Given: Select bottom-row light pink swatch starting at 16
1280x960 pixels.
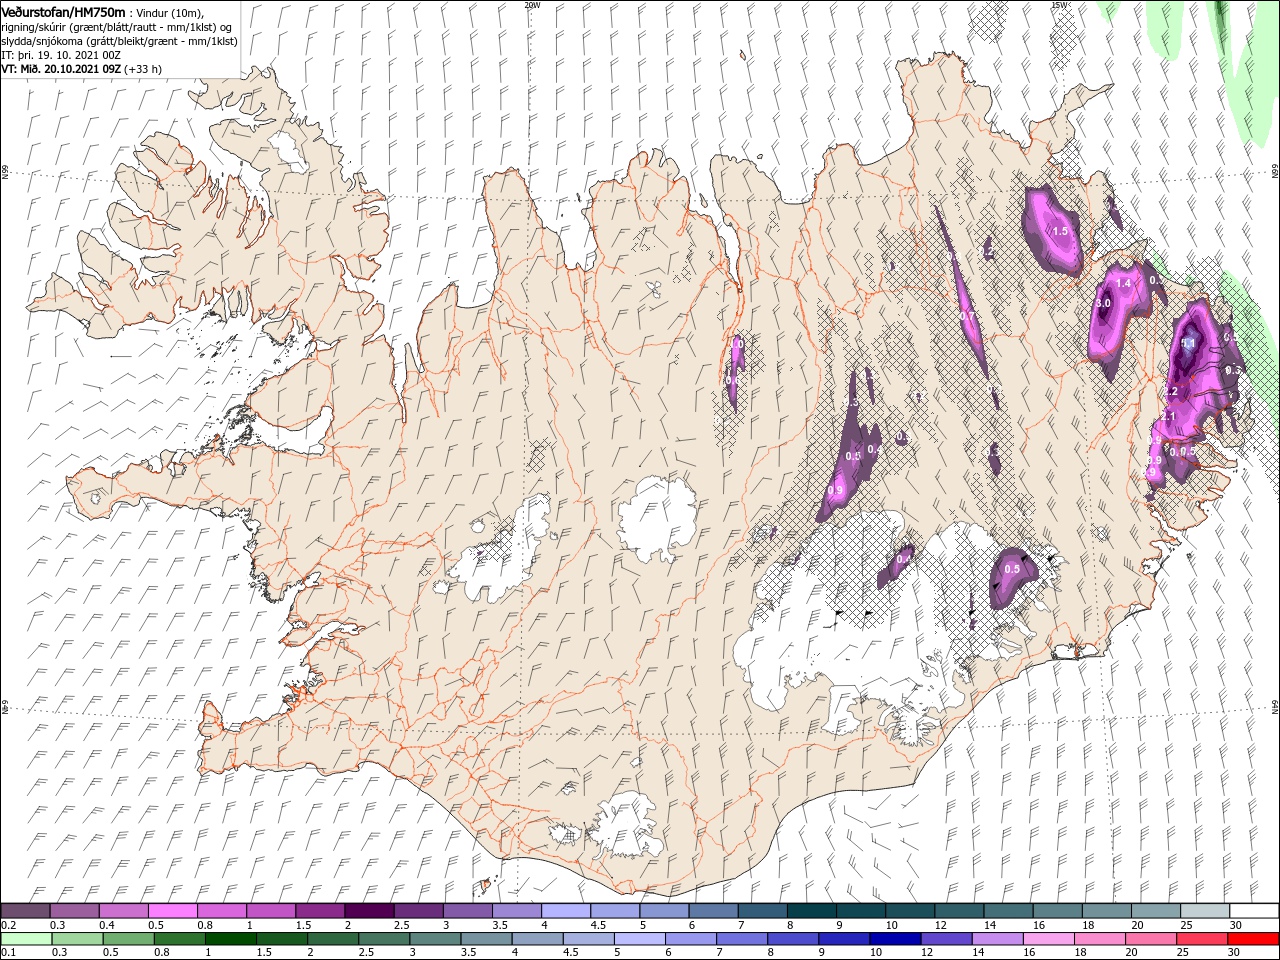Looking at the screenshot, I should coord(1048,939).
